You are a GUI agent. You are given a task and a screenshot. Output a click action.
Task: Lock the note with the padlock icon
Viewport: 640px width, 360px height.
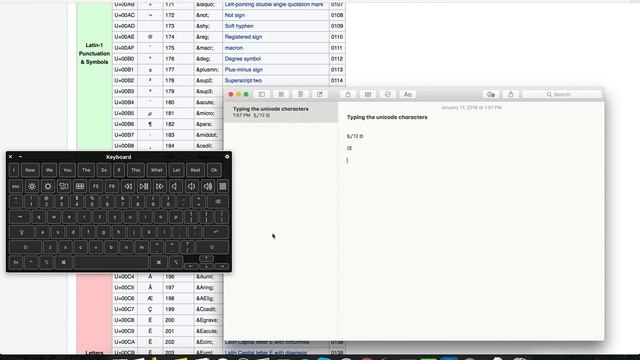348,94
